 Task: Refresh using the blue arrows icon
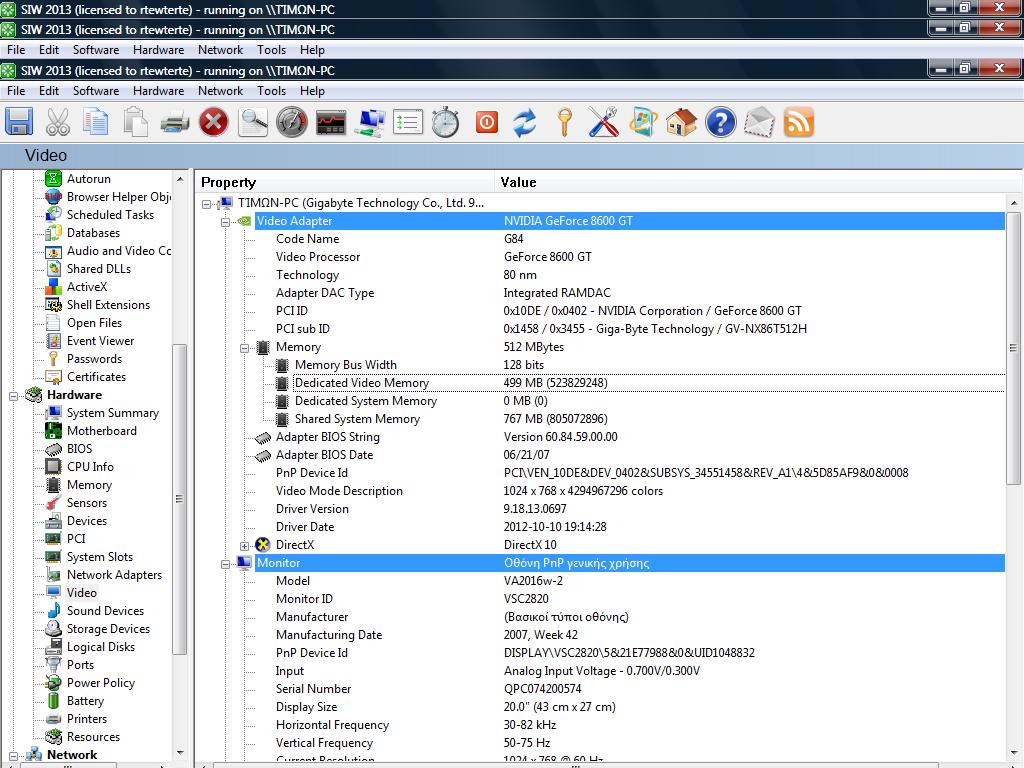[525, 122]
